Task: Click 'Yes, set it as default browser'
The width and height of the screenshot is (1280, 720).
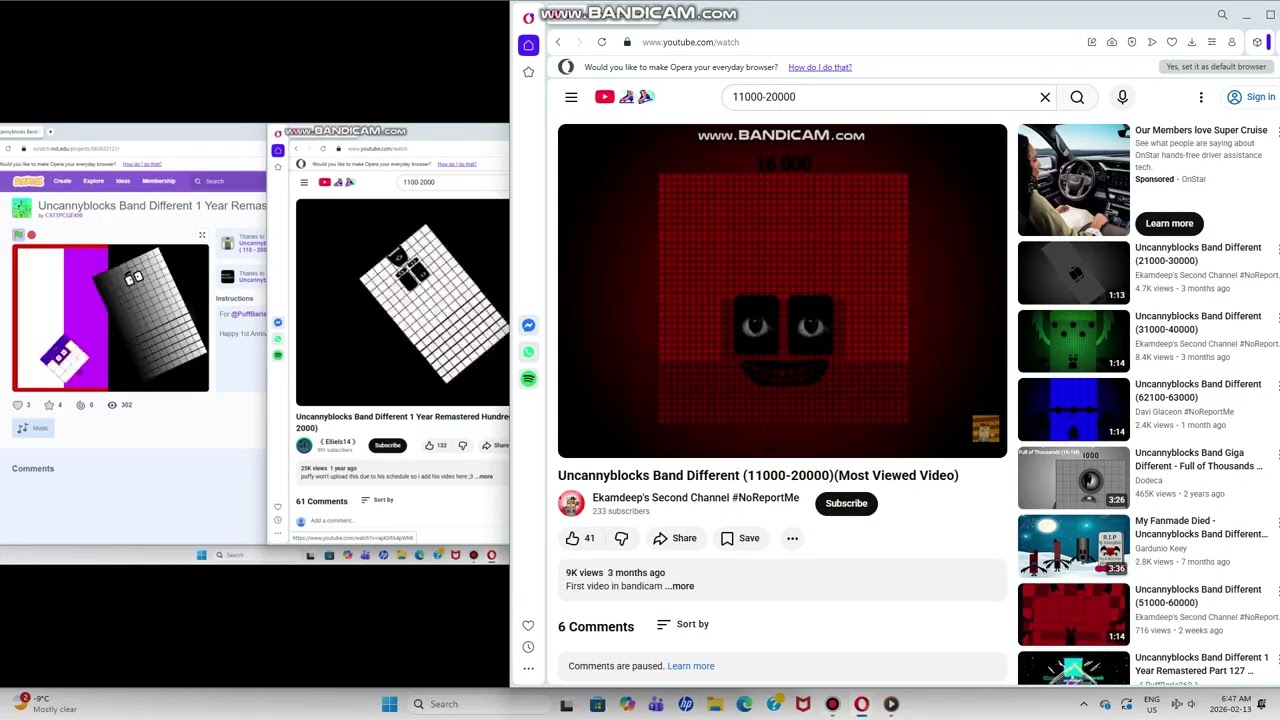Action: [1216, 67]
